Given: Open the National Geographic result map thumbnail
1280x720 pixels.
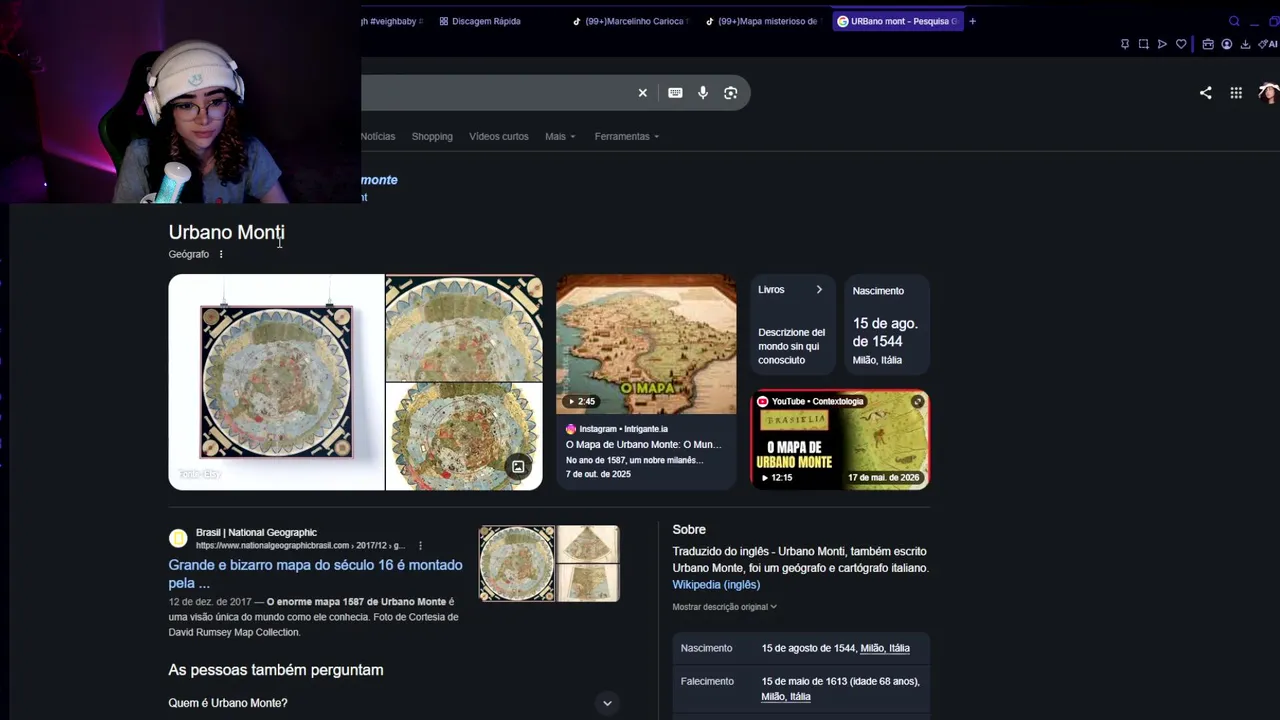Looking at the screenshot, I should [x=549, y=564].
